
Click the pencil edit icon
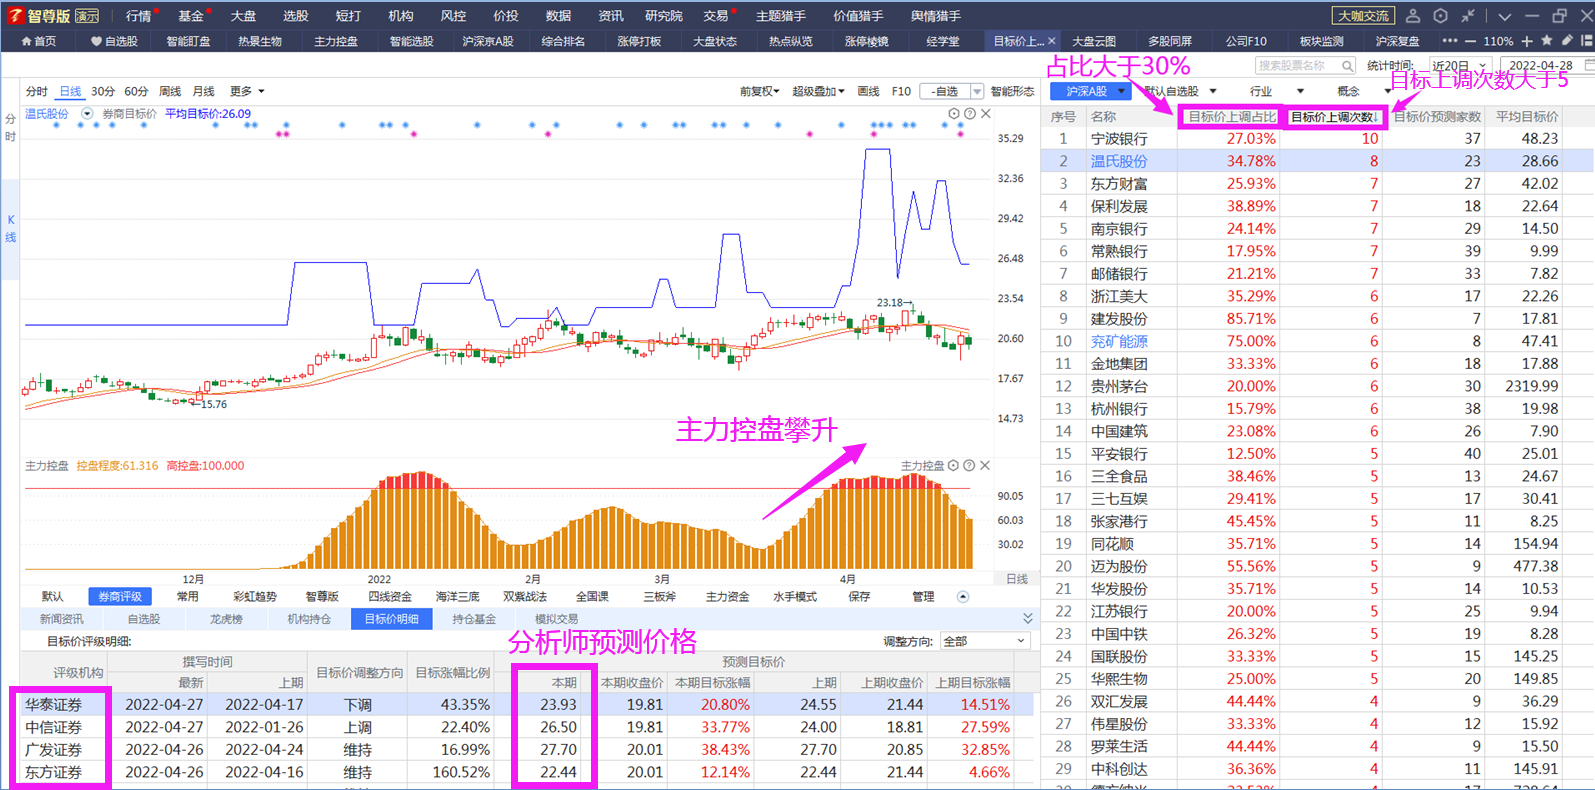click(x=1567, y=41)
